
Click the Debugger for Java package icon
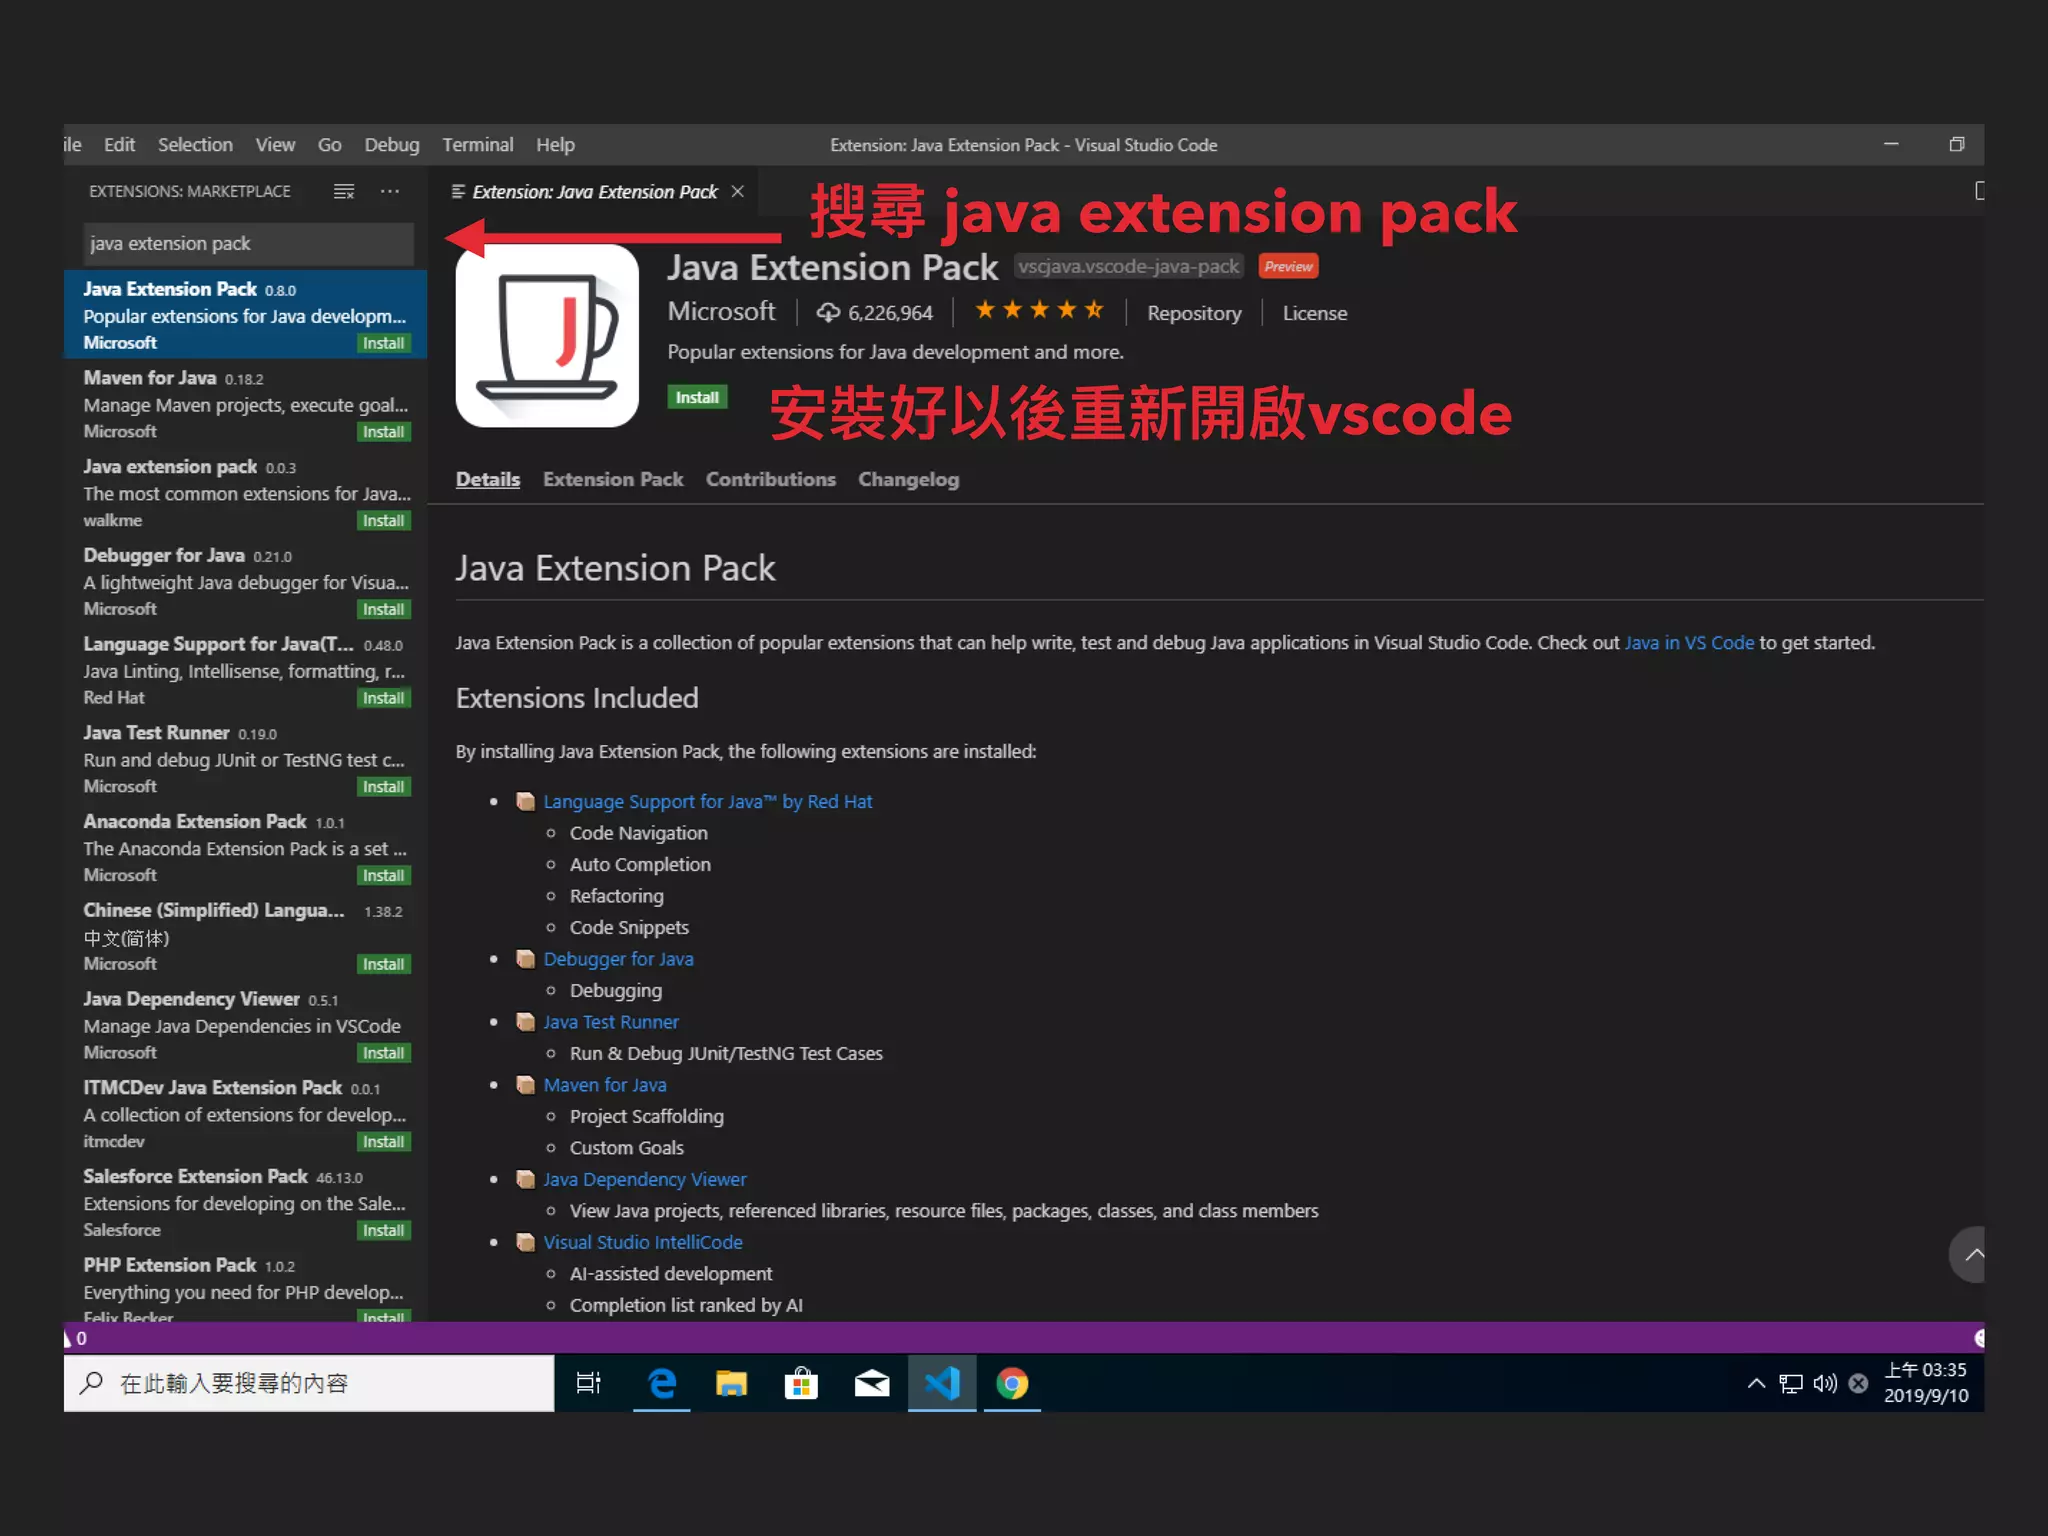(525, 958)
